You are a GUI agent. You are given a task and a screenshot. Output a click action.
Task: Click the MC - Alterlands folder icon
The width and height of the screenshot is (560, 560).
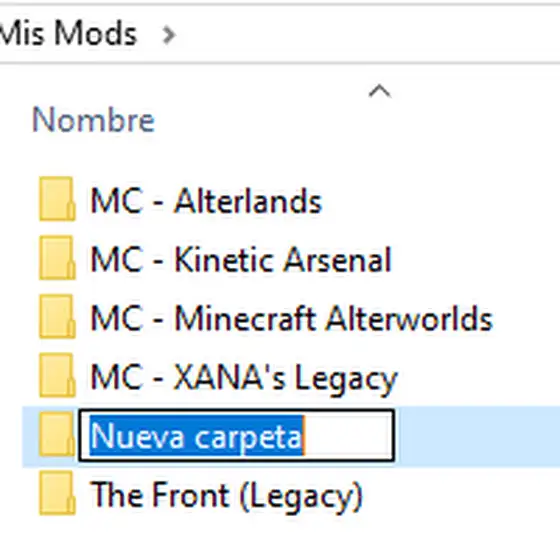click(x=57, y=199)
